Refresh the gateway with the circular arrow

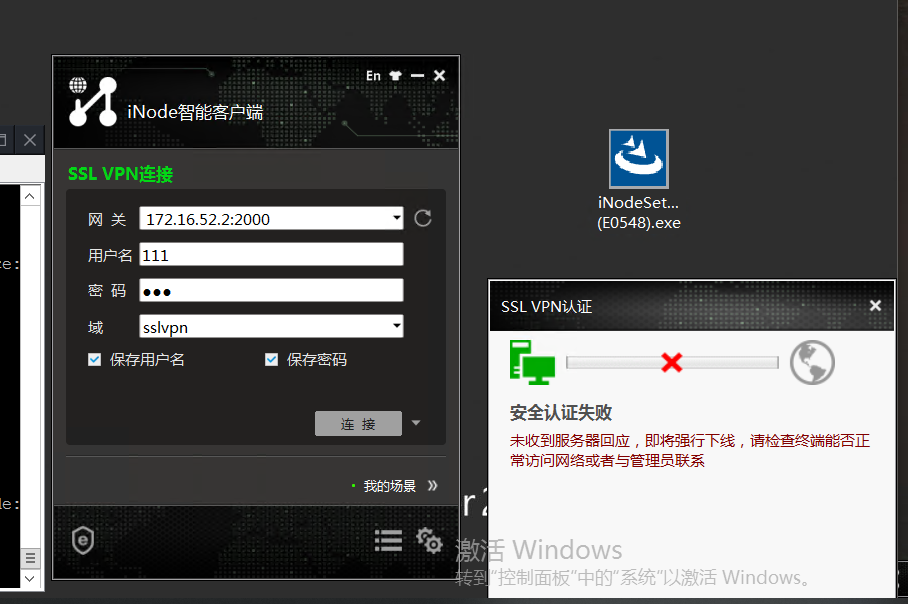(x=423, y=218)
